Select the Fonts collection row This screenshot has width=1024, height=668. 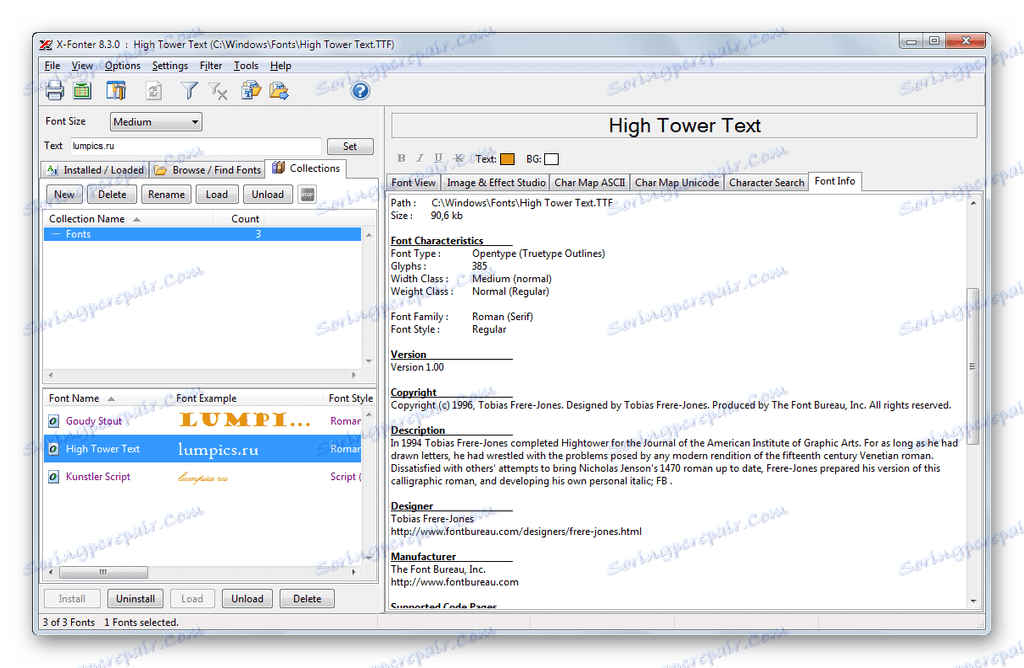click(202, 234)
